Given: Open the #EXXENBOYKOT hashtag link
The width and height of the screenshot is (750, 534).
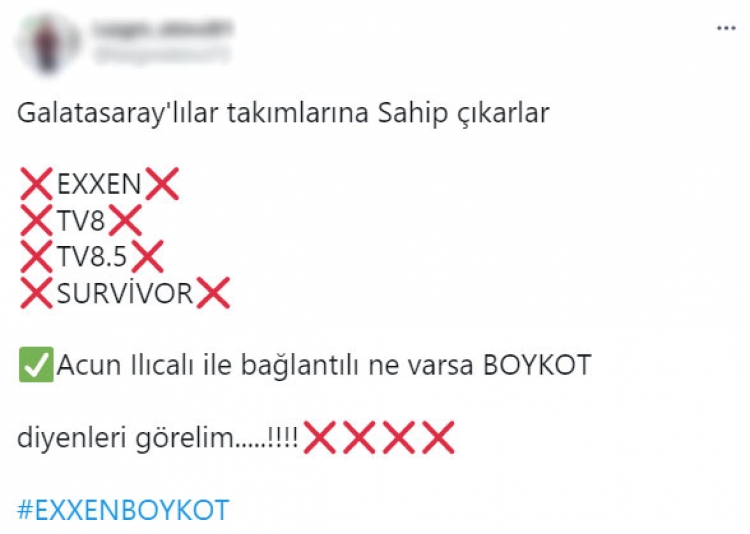Looking at the screenshot, I should click(123, 510).
